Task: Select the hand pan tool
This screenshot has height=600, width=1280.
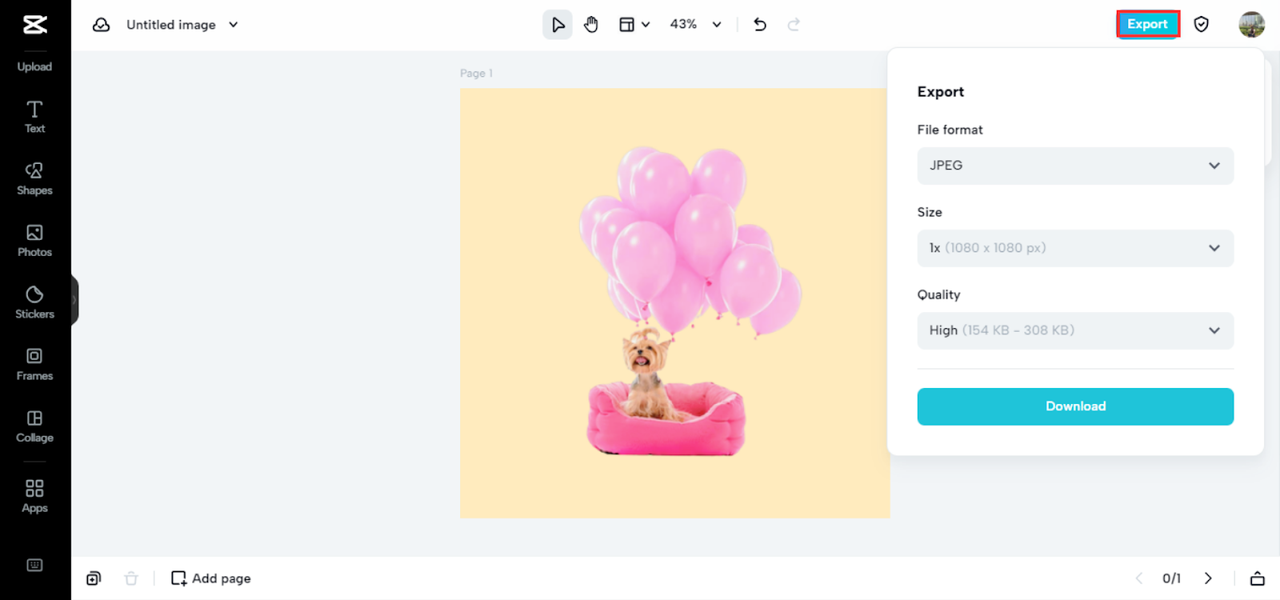Action: (591, 25)
